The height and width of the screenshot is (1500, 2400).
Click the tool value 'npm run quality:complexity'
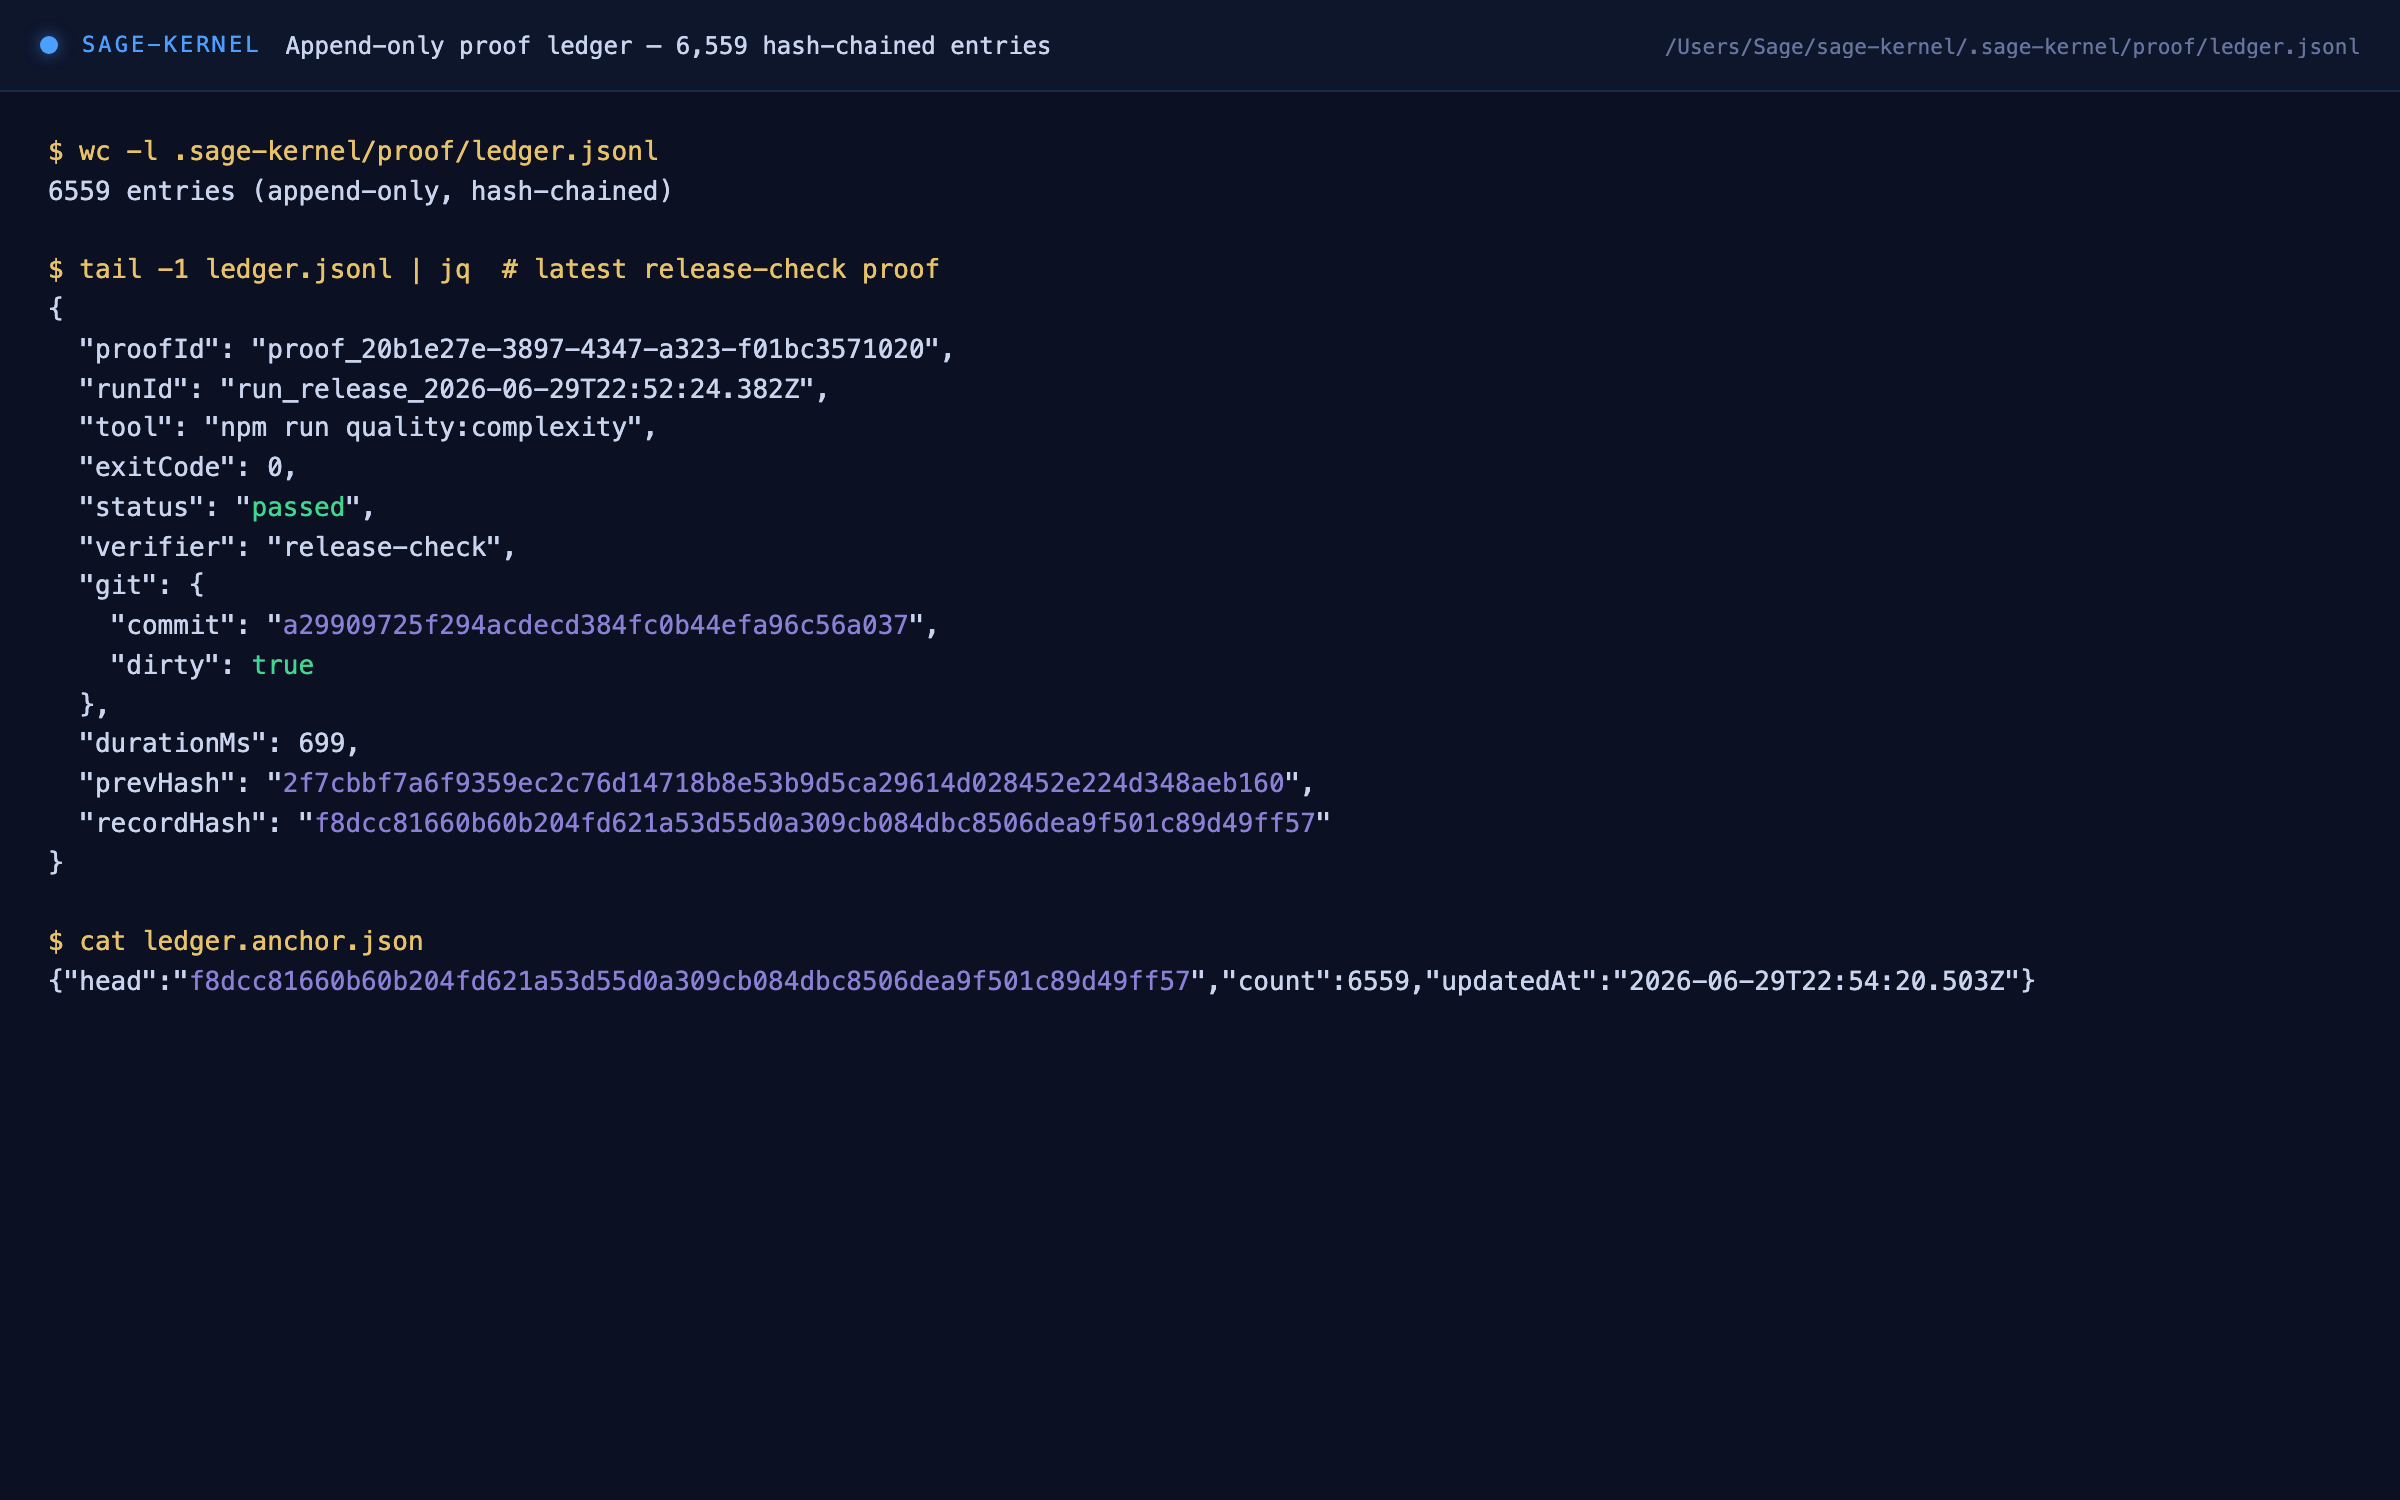[x=424, y=428]
